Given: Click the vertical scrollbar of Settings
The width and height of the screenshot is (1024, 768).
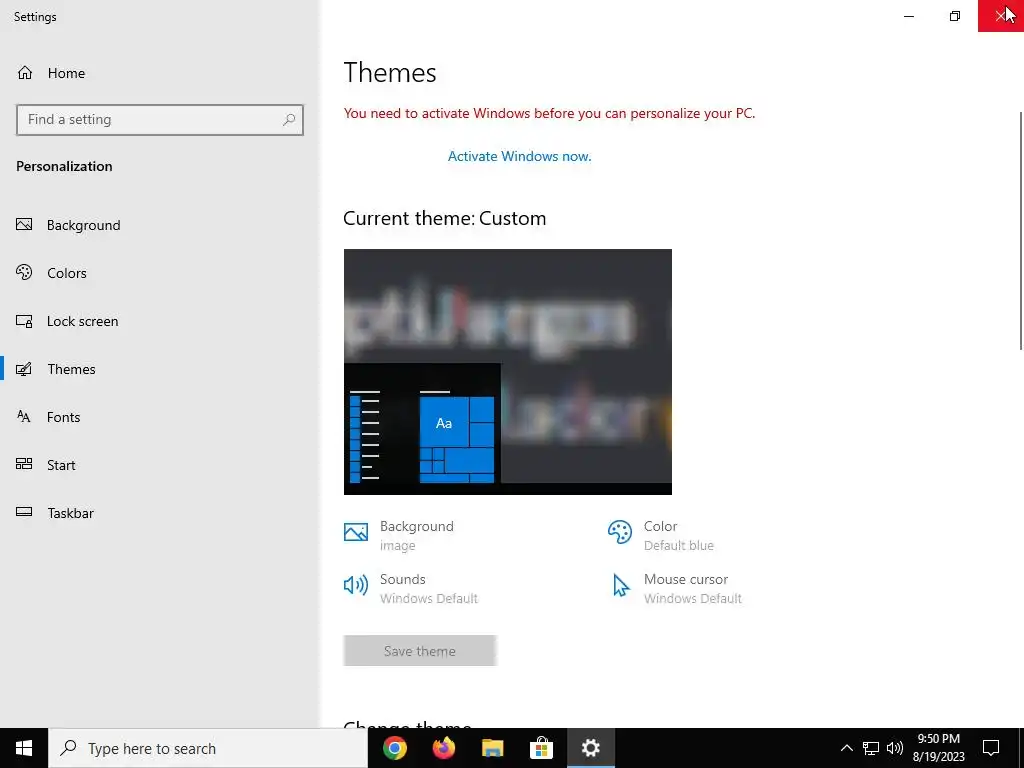Looking at the screenshot, I should [x=1021, y=232].
